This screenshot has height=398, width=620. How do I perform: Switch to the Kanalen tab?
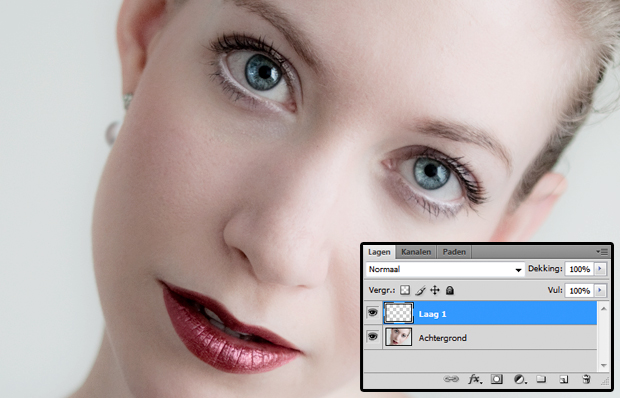click(x=416, y=252)
